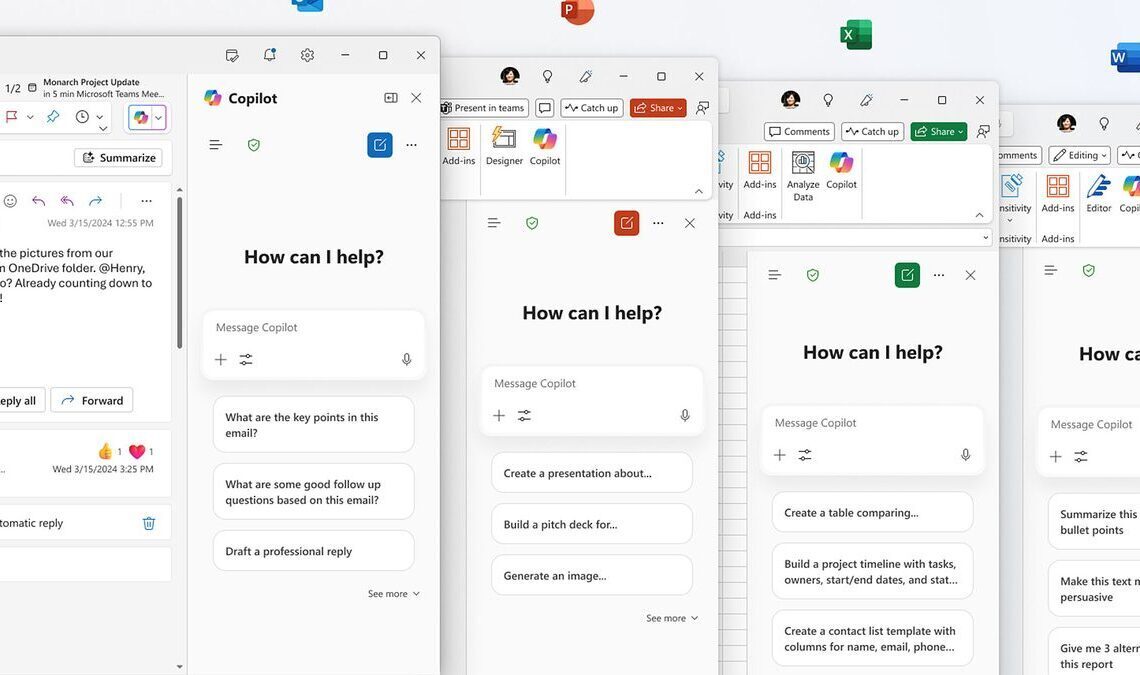This screenshot has height=675, width=1140.
Task: Open Outlook Copilot hamburger menu
Action: click(x=216, y=145)
